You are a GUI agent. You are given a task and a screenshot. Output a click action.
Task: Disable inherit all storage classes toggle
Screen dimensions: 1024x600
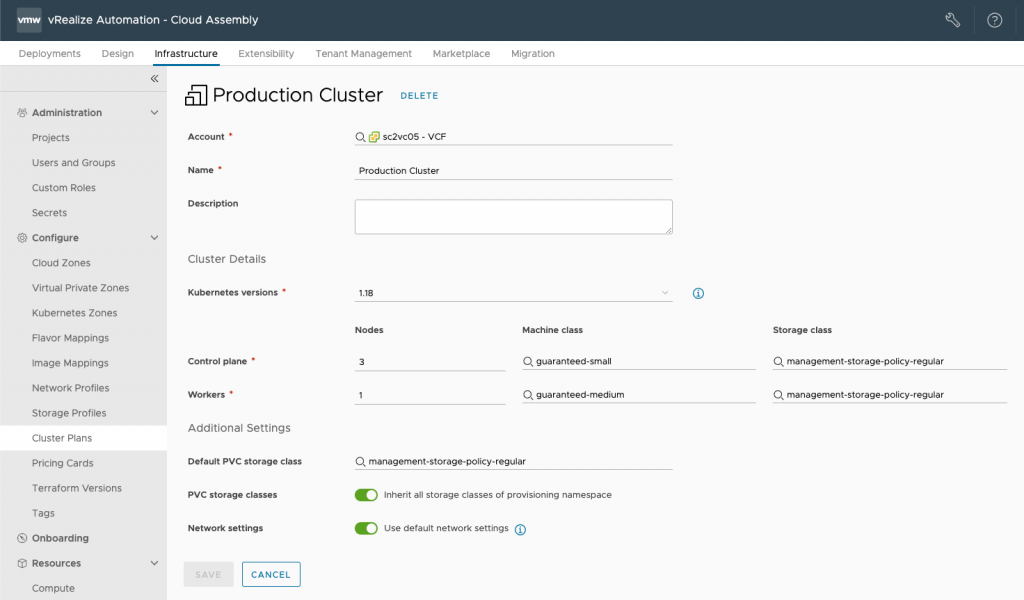pos(366,495)
